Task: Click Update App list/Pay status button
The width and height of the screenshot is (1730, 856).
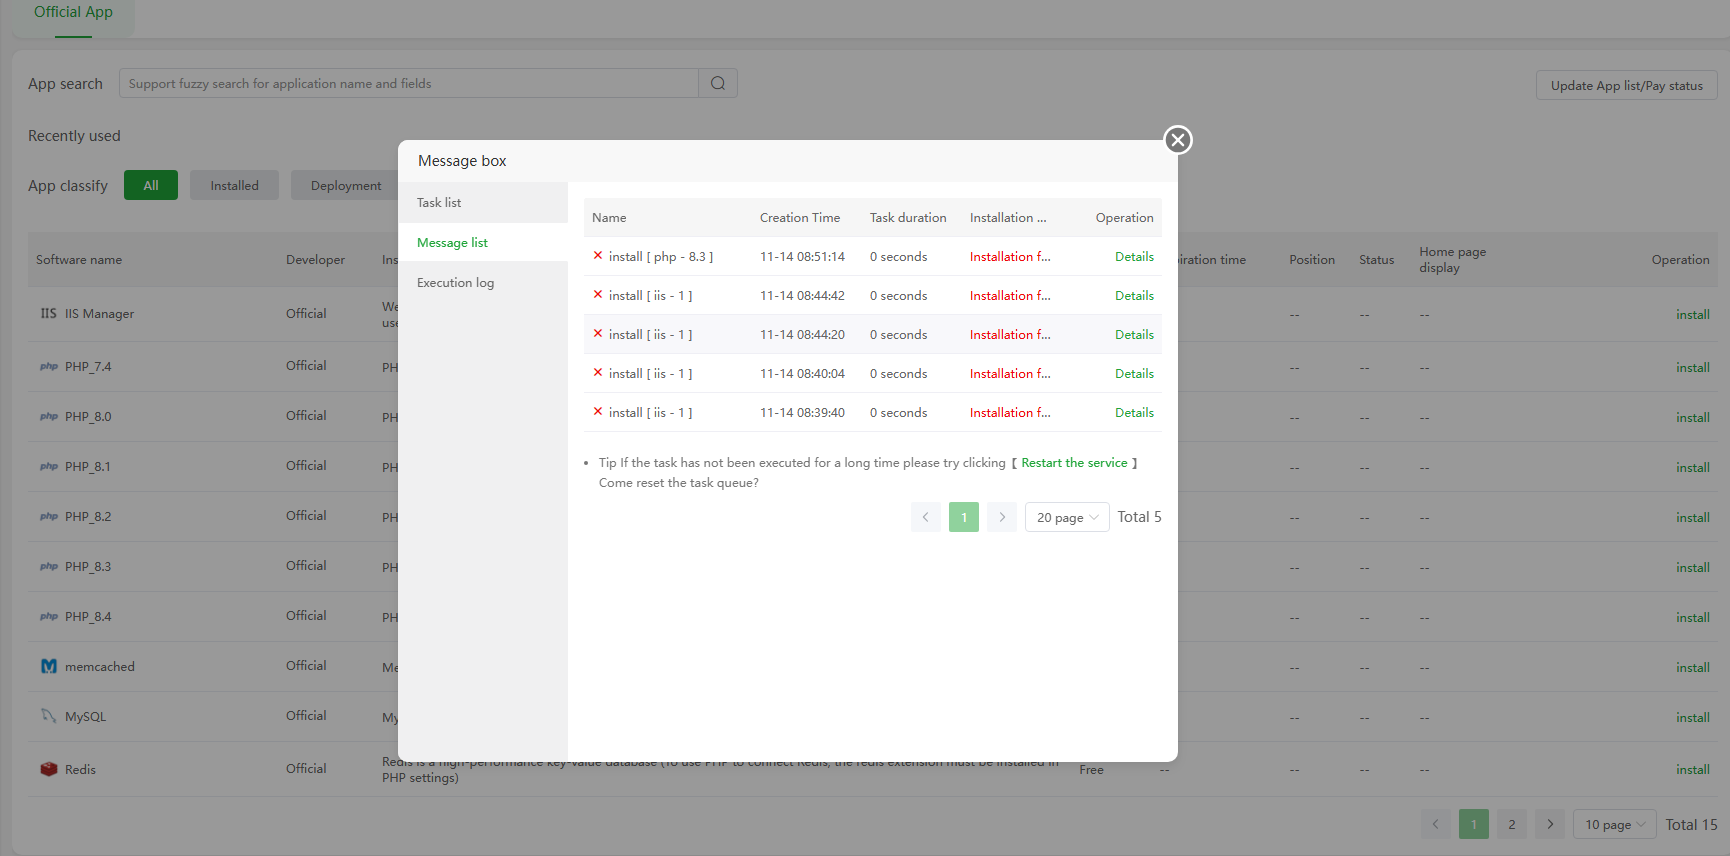Action: (1626, 86)
